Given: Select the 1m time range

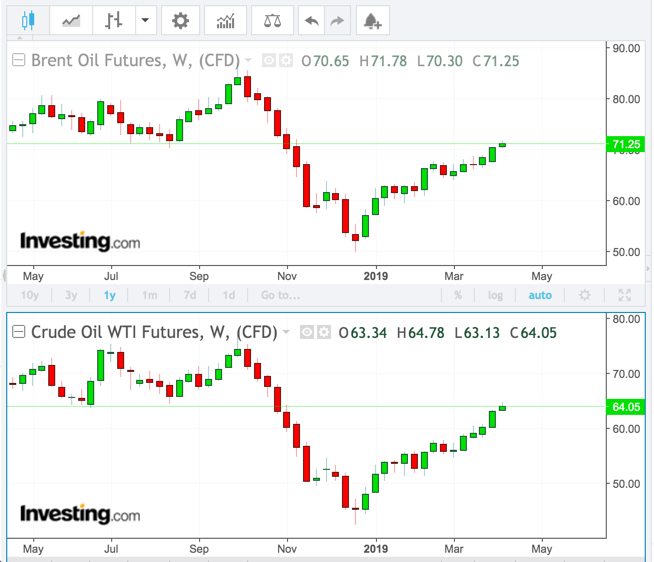Looking at the screenshot, I should 149,295.
